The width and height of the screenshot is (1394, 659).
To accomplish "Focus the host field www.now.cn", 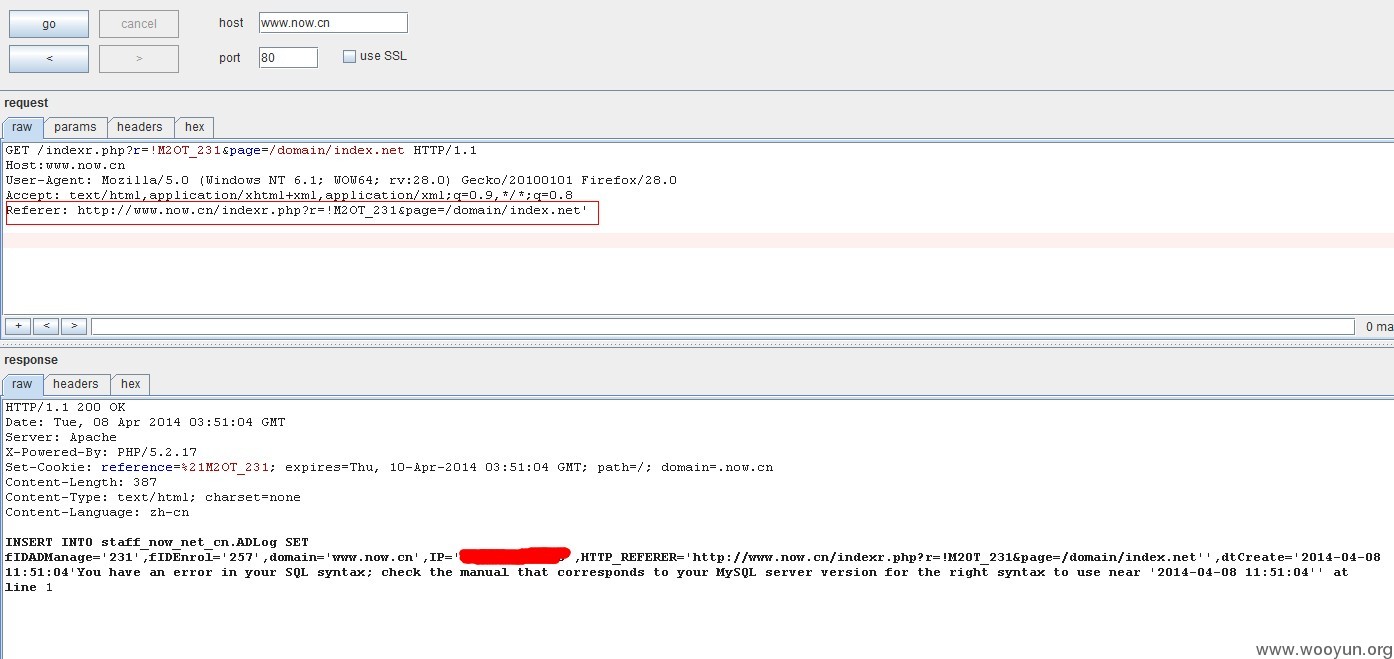I will [x=333, y=22].
